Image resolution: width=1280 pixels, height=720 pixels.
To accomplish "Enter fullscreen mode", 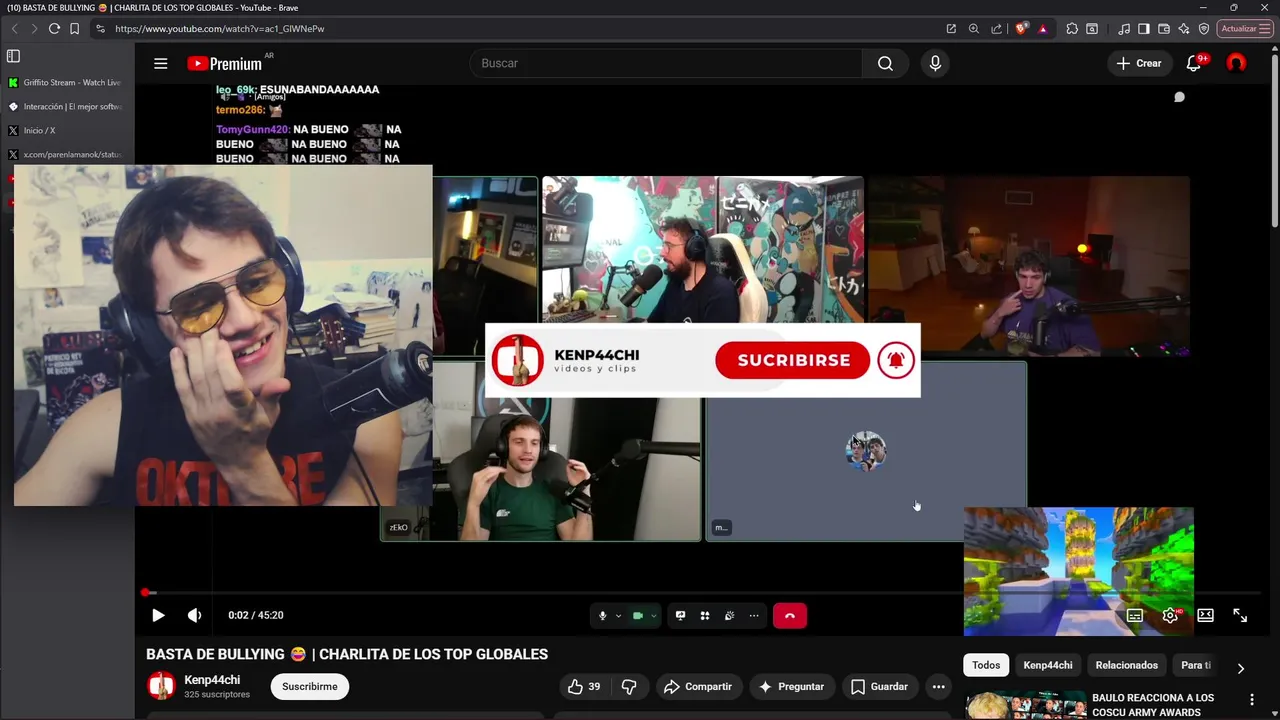I will coord(1240,615).
